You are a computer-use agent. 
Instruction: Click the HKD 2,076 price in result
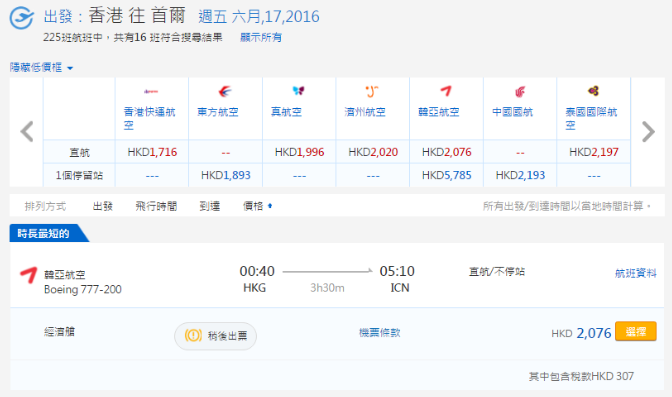click(581, 333)
